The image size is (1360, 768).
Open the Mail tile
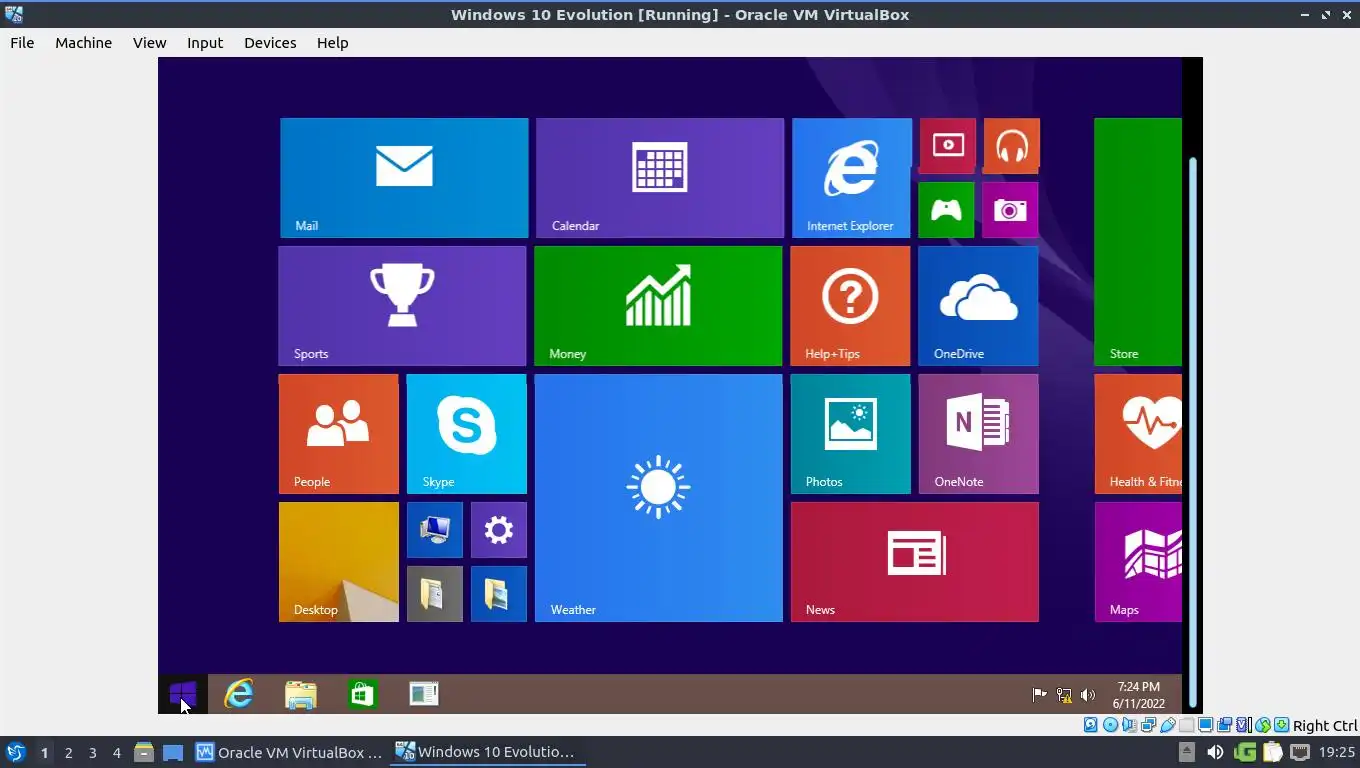pos(404,178)
